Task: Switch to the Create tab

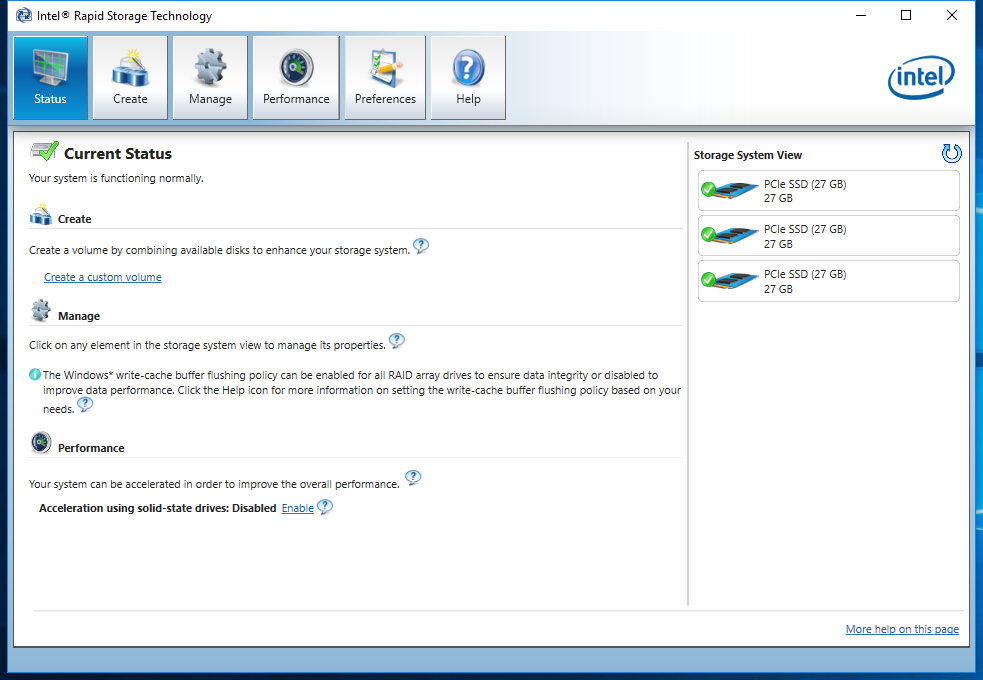Action: coord(130,78)
